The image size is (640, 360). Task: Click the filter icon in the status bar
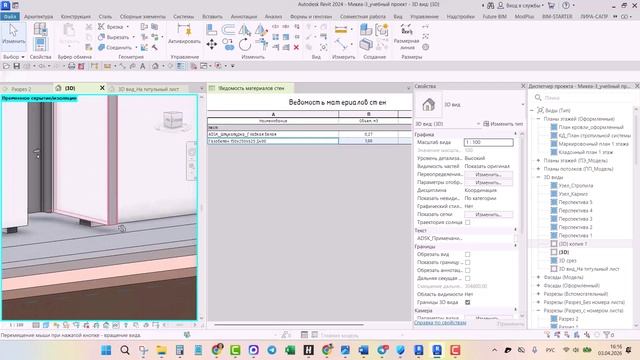click(x=607, y=335)
